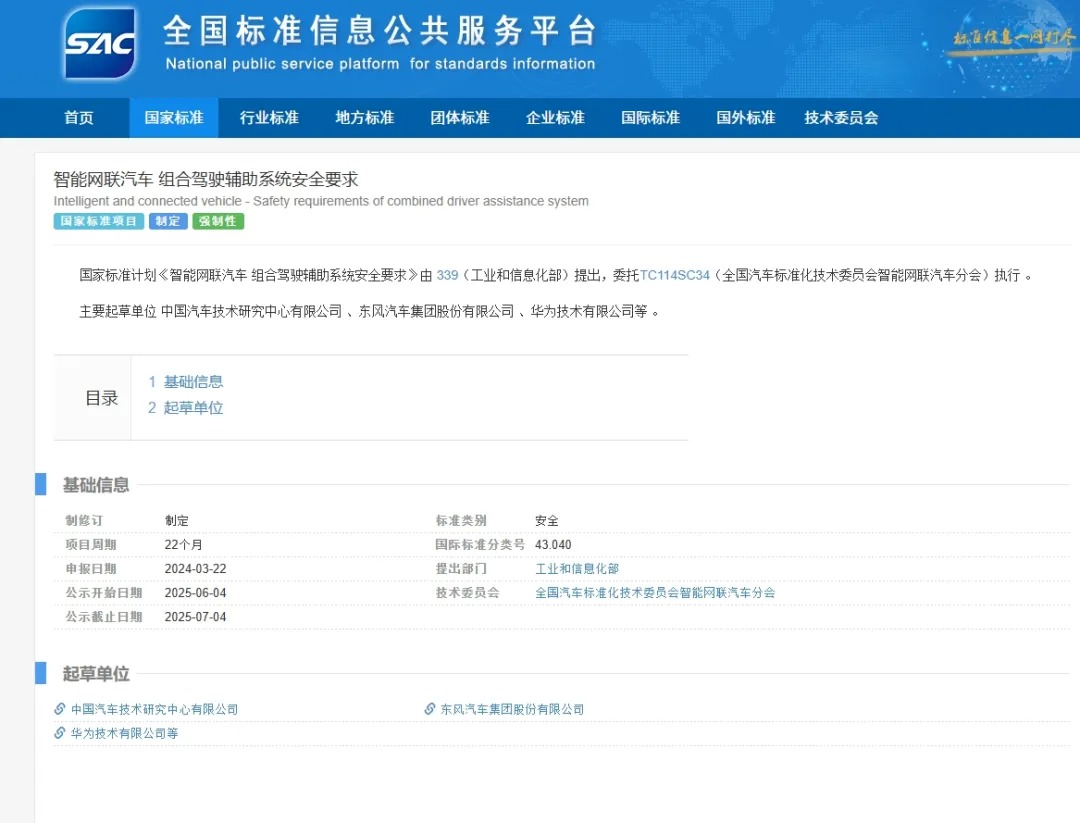Open the 首页 navigation tab
This screenshot has height=823, width=1080.
79,118
